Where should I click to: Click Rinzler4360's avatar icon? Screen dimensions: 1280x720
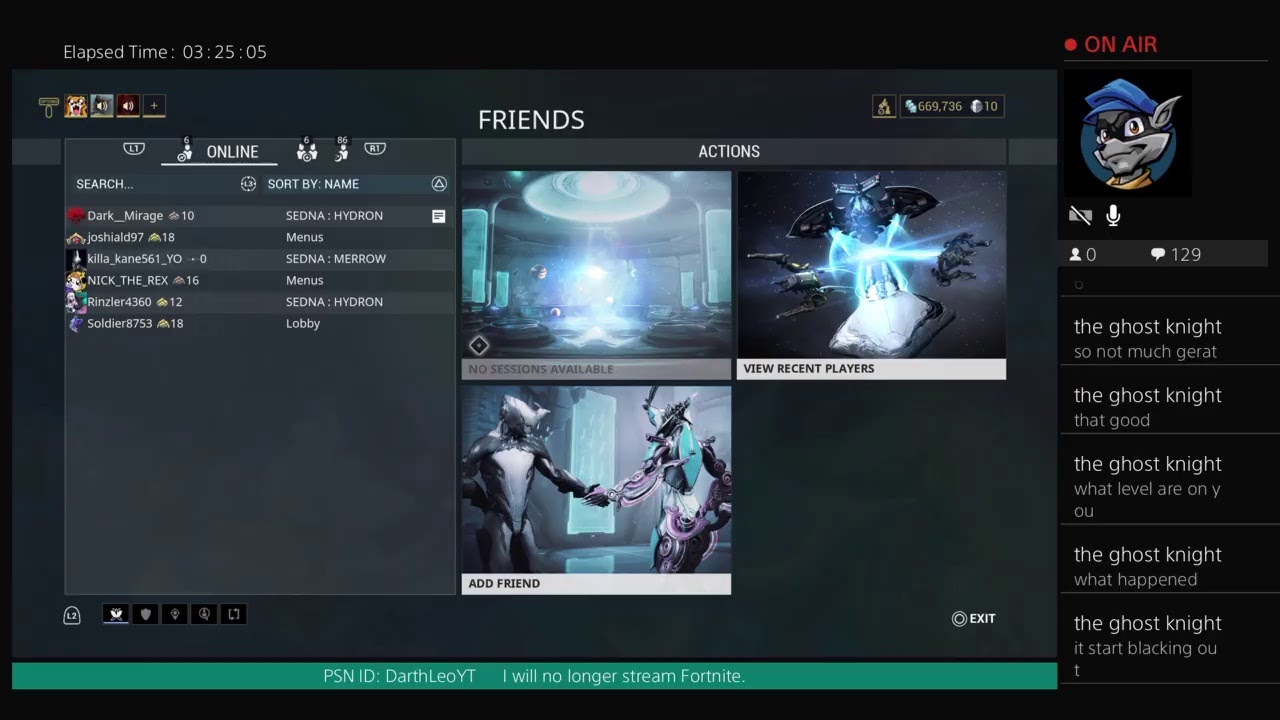point(76,301)
